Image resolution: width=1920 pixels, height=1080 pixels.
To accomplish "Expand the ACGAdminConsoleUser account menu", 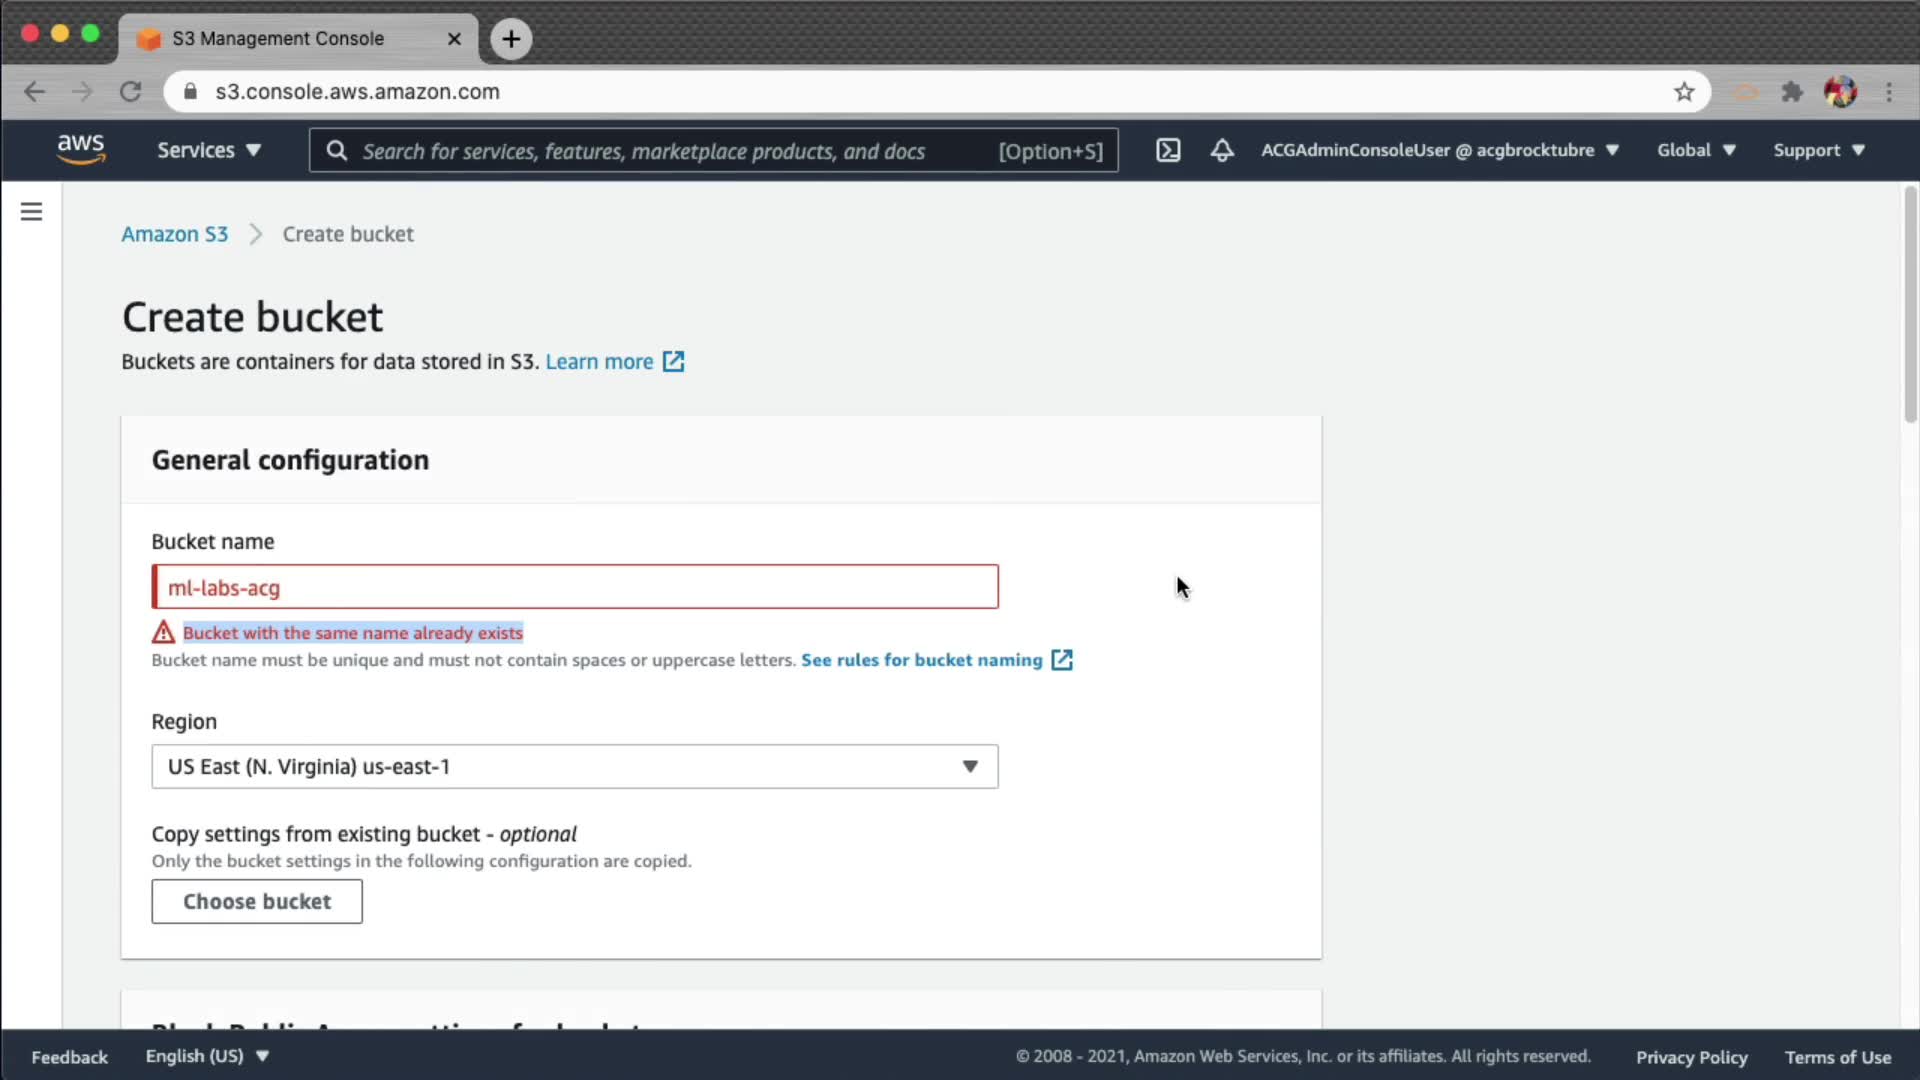I will (1439, 150).
